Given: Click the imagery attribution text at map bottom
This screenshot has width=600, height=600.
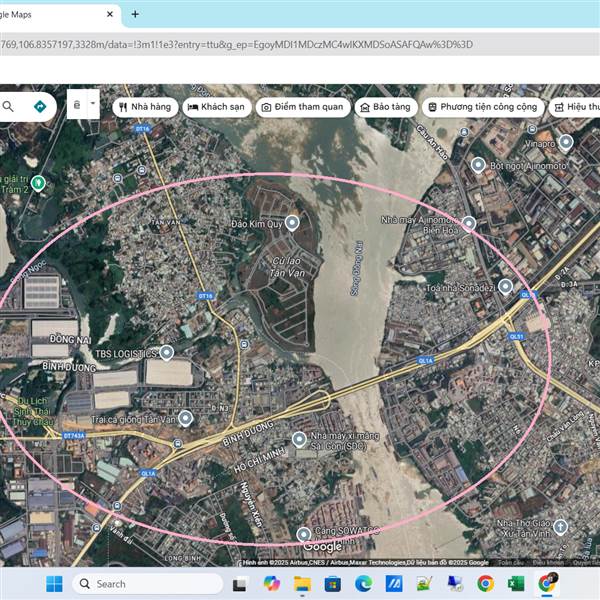Looking at the screenshot, I should click(365, 562).
